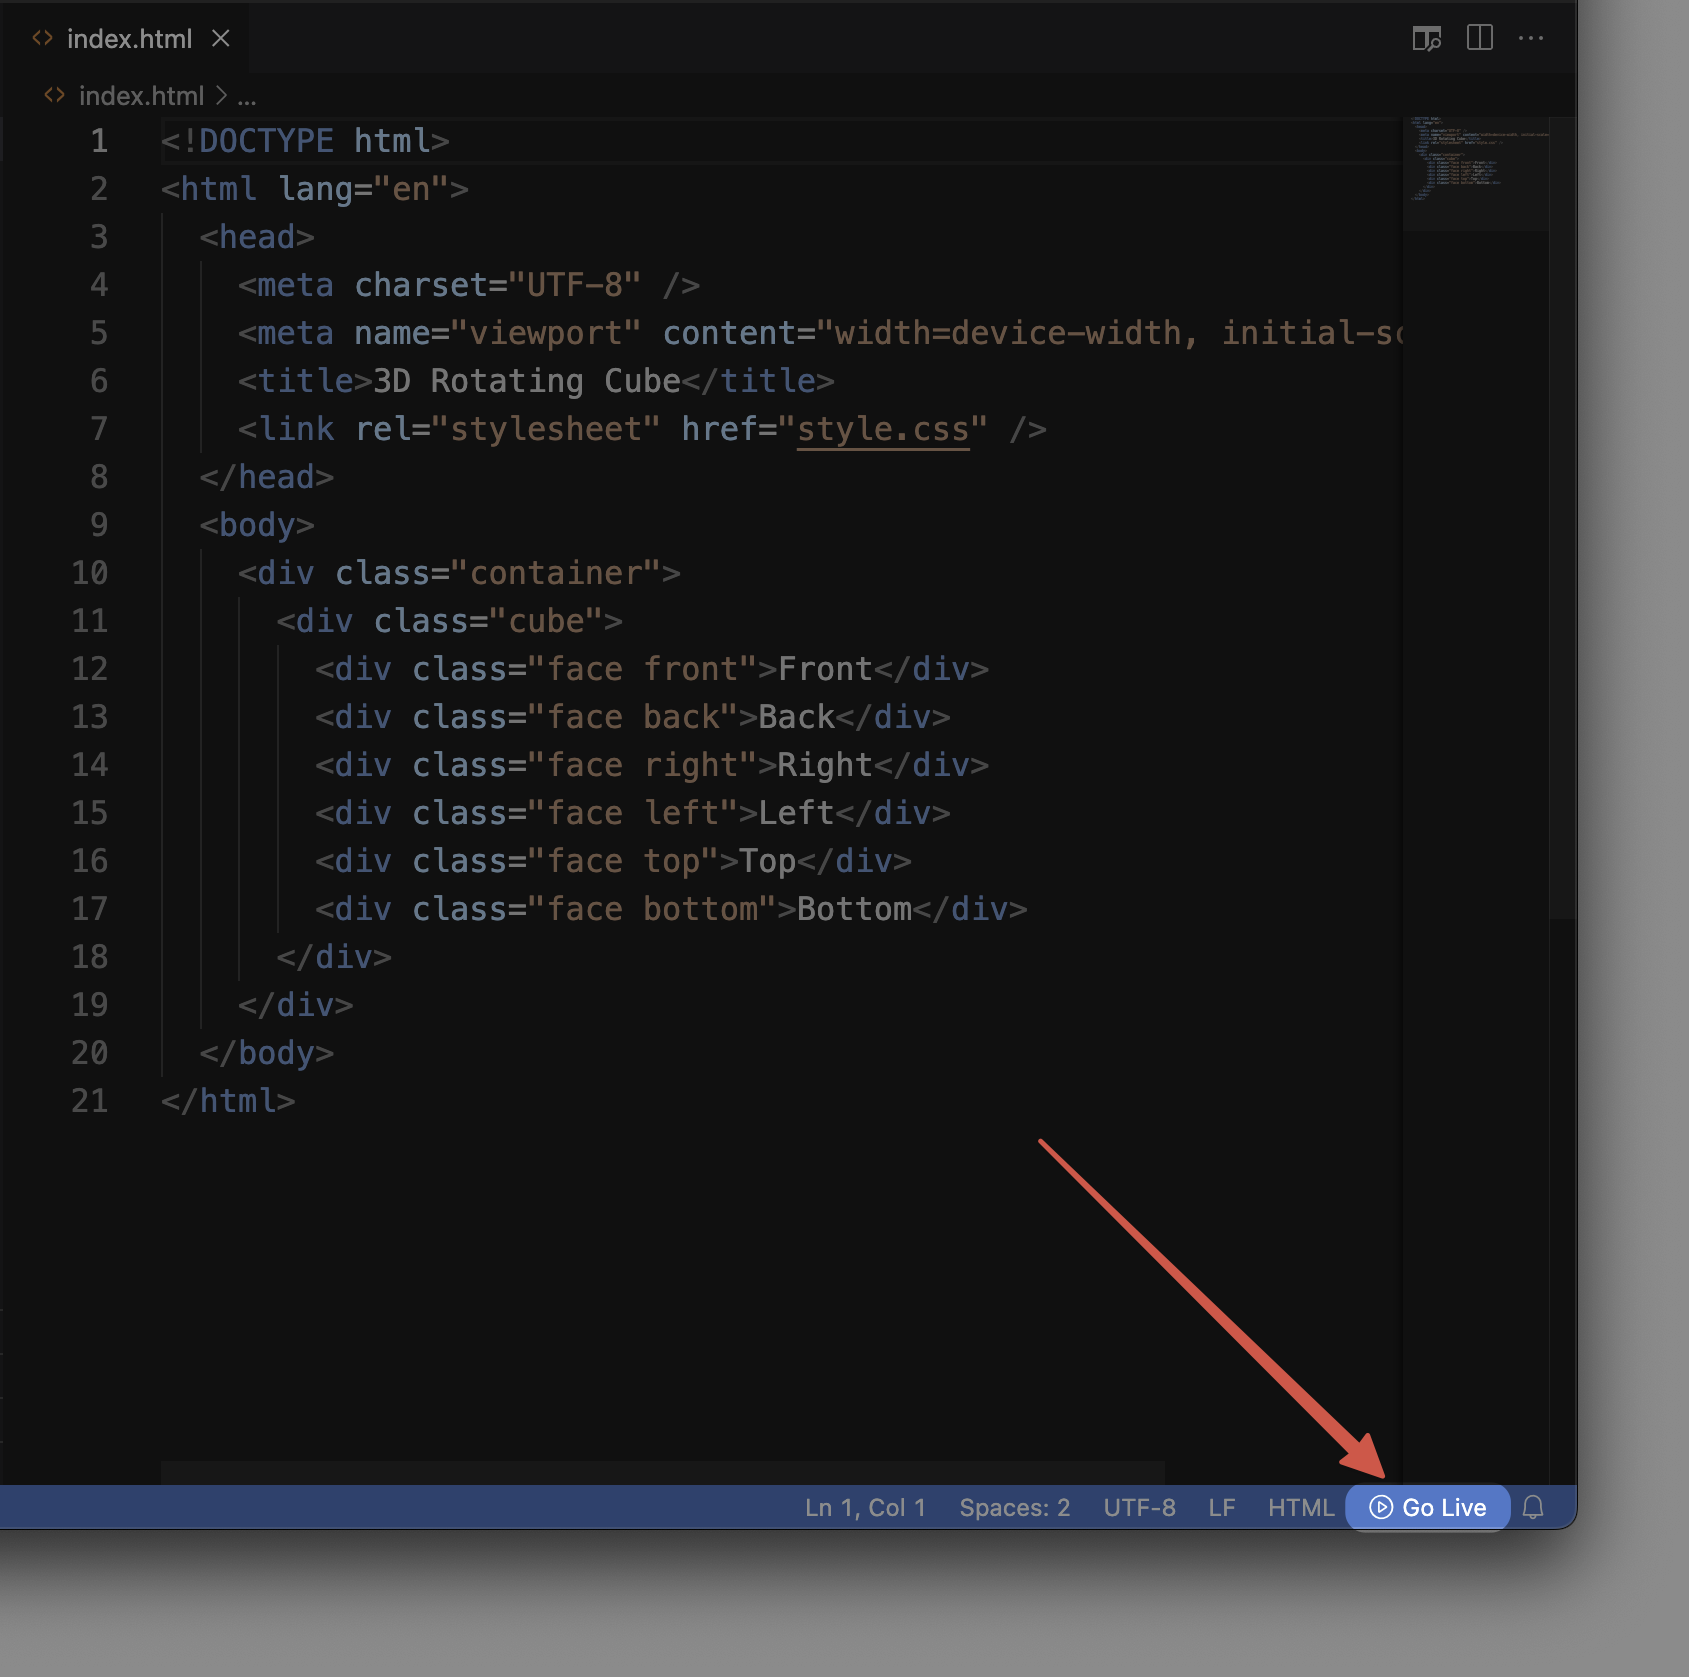Click line number 10 in the gutter

tap(90, 573)
